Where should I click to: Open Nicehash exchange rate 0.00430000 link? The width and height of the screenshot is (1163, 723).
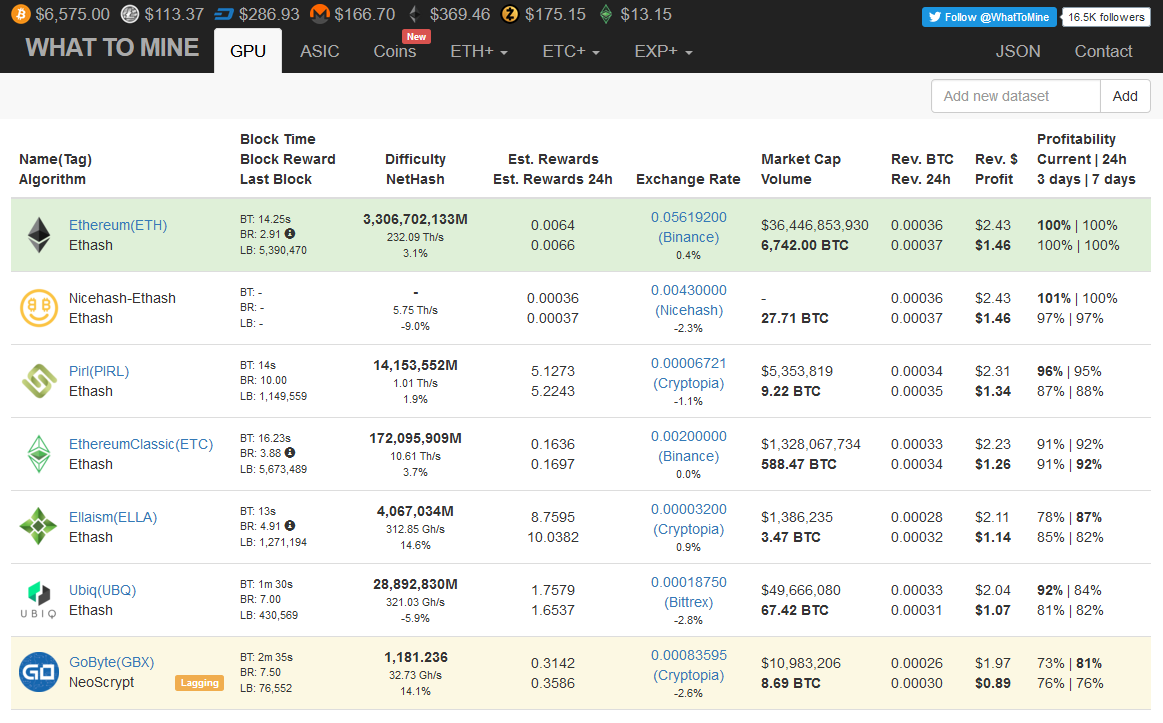(688, 300)
